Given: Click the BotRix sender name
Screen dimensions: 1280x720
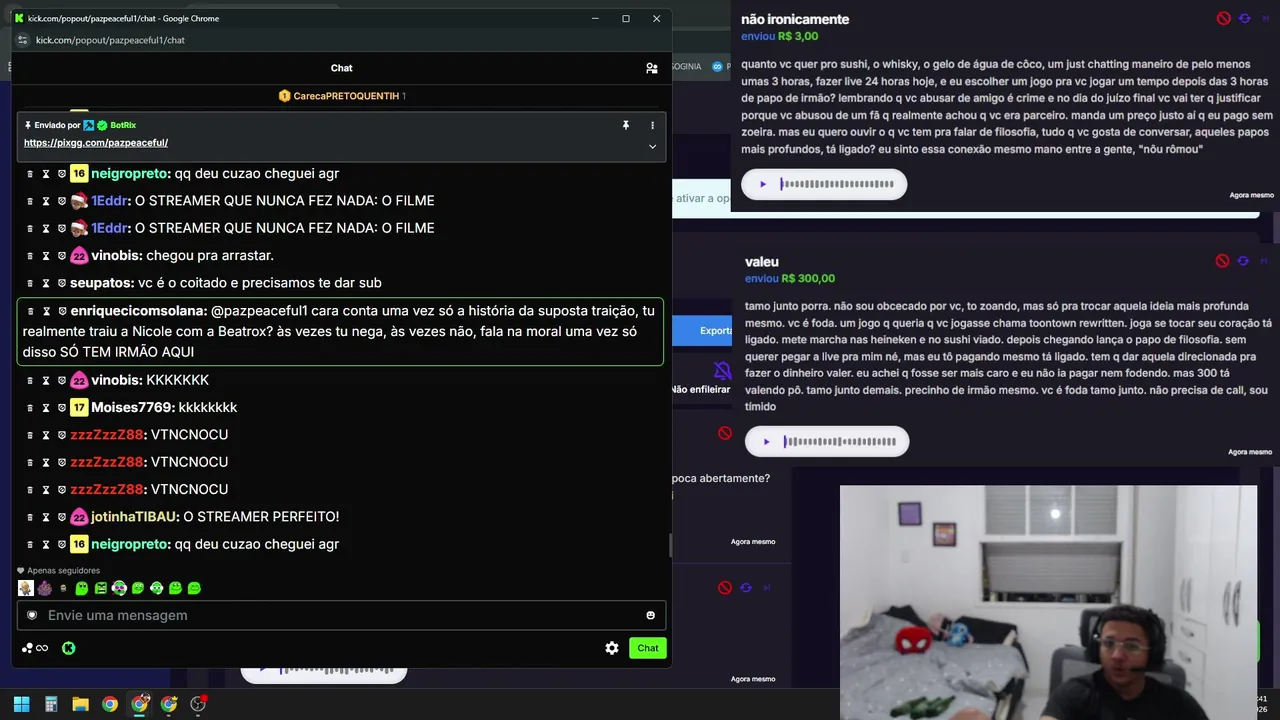Looking at the screenshot, I should [123, 125].
